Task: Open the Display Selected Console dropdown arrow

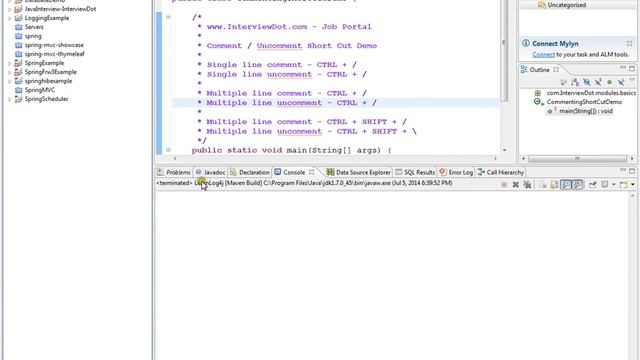Action: pos(613,184)
